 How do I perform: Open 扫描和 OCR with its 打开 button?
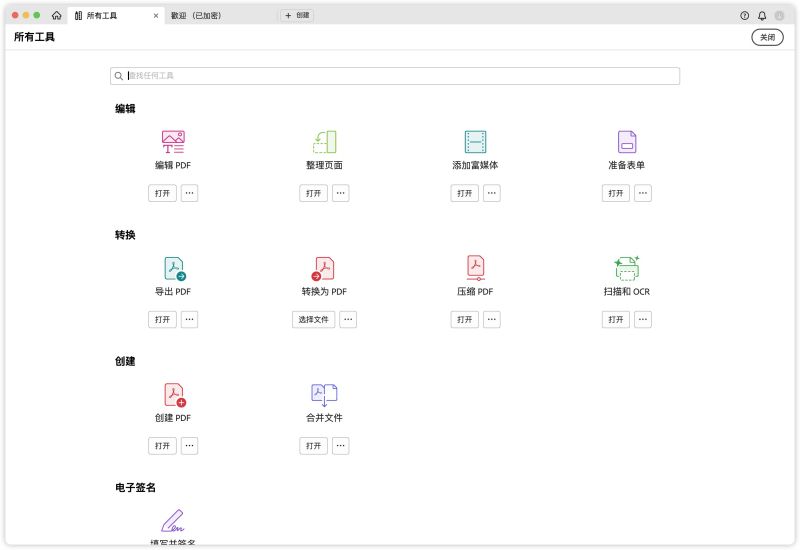616,319
